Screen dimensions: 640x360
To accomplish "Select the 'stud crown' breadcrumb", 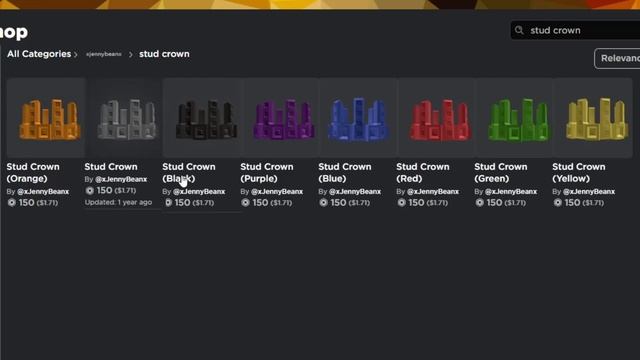I will tap(164, 54).
